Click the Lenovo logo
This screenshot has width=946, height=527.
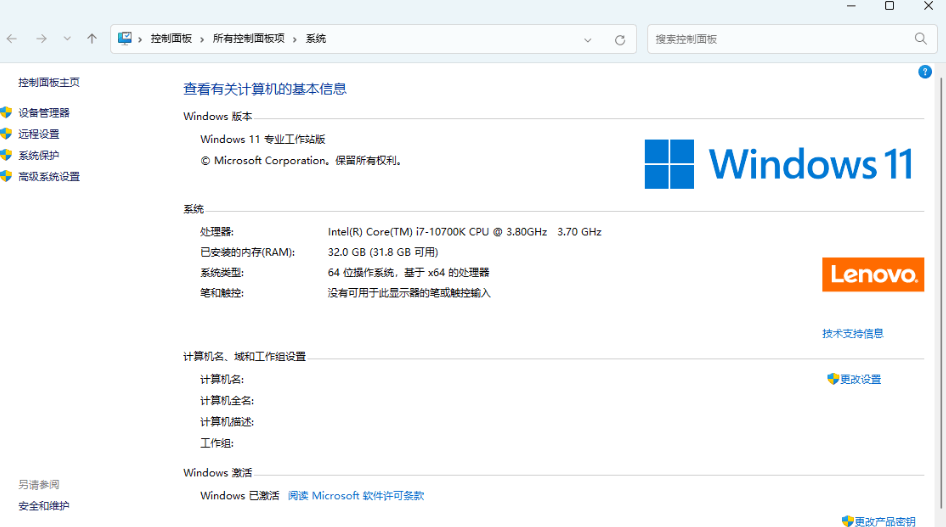coord(873,274)
